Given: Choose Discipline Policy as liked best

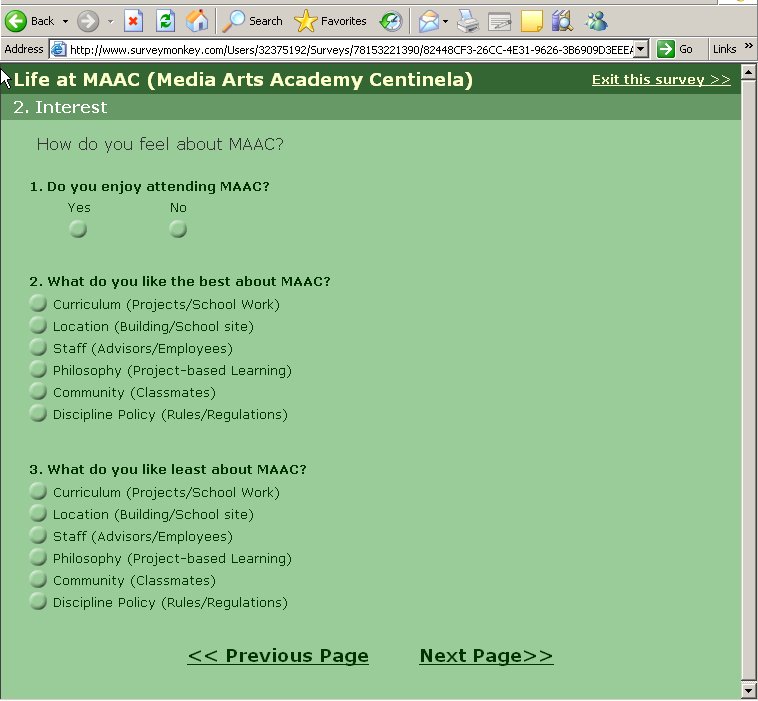Looking at the screenshot, I should click(x=38, y=413).
